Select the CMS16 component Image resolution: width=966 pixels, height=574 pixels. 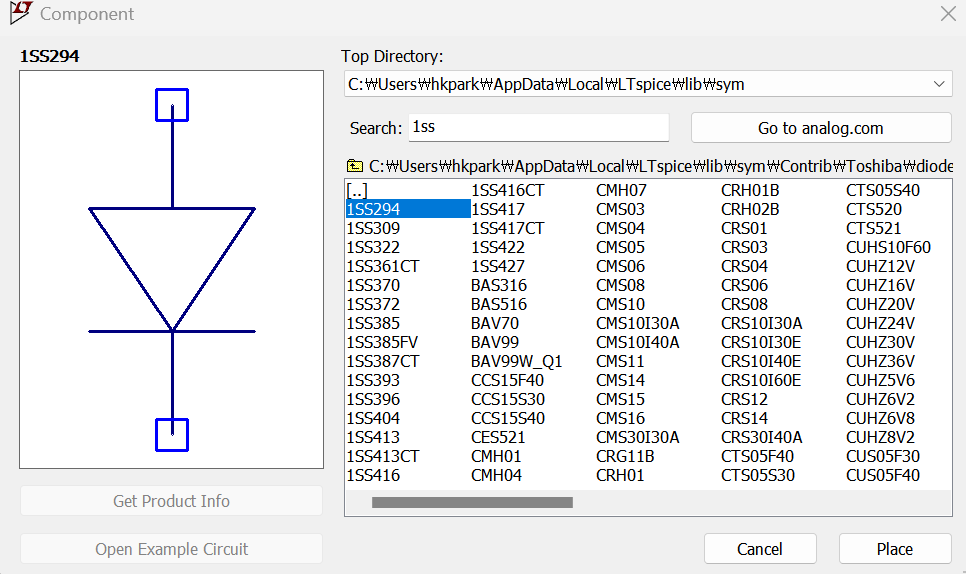coord(620,419)
